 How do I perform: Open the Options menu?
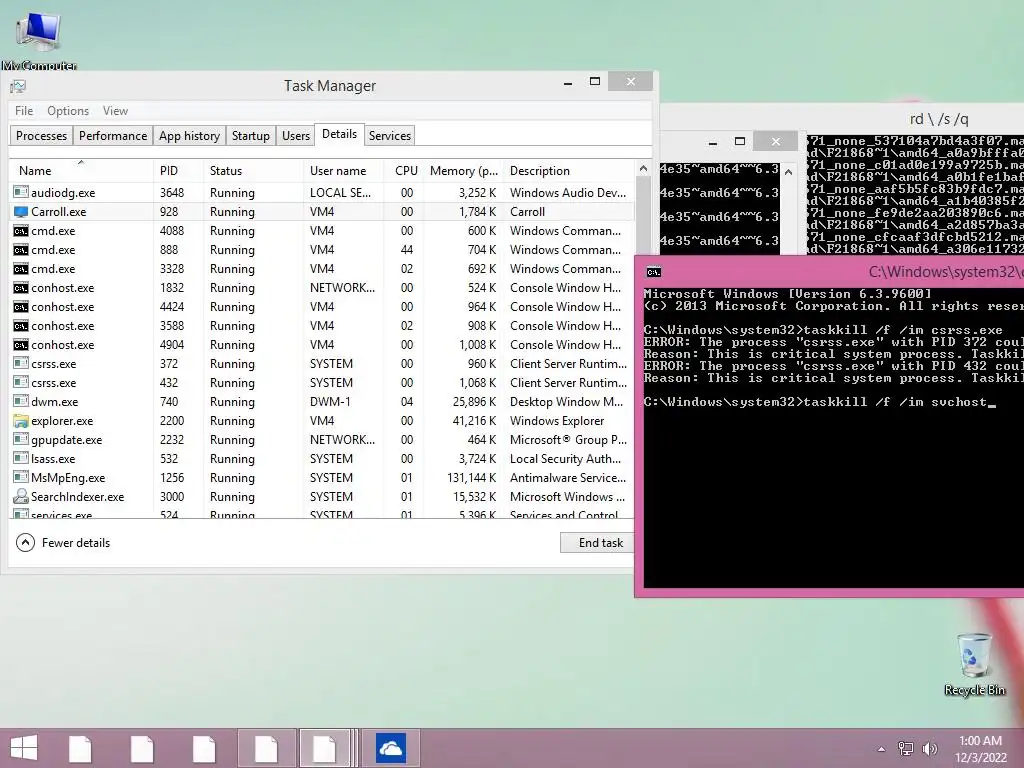click(x=68, y=110)
